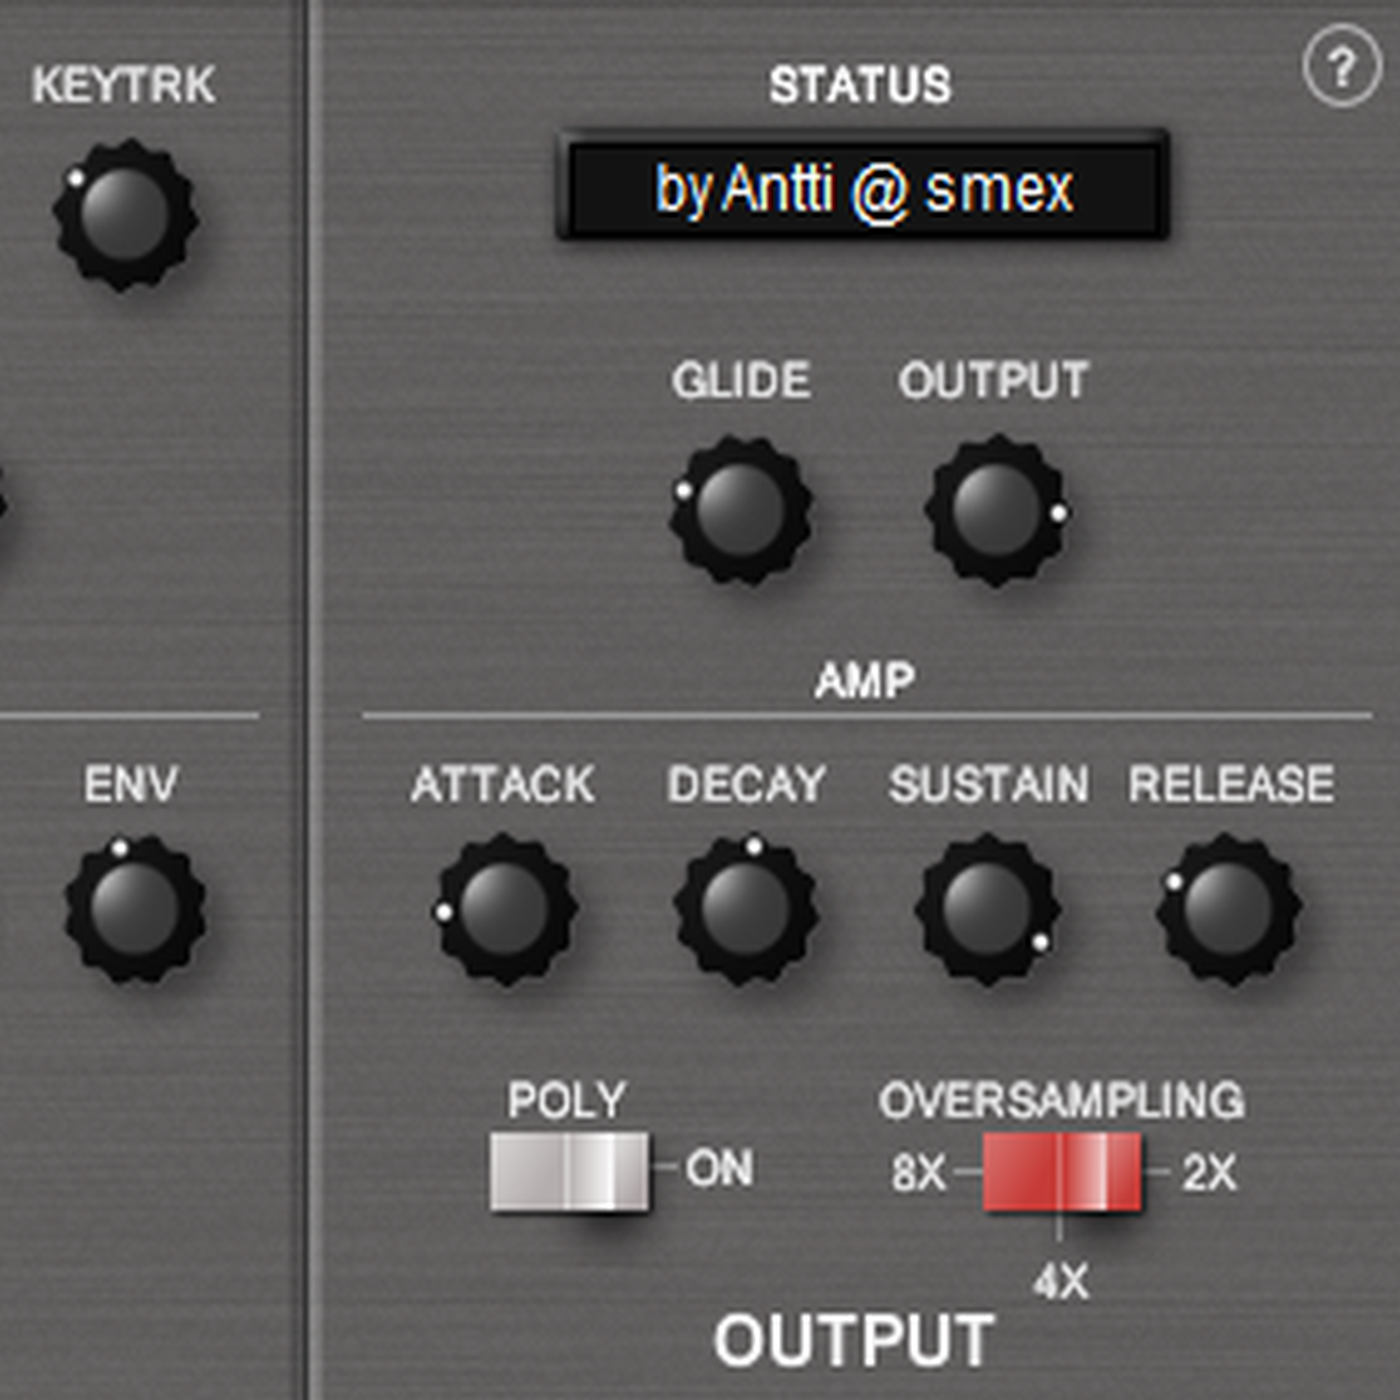Click the STATUS display by Antti @ smex
This screenshot has height=1400, width=1400.
coord(863,186)
